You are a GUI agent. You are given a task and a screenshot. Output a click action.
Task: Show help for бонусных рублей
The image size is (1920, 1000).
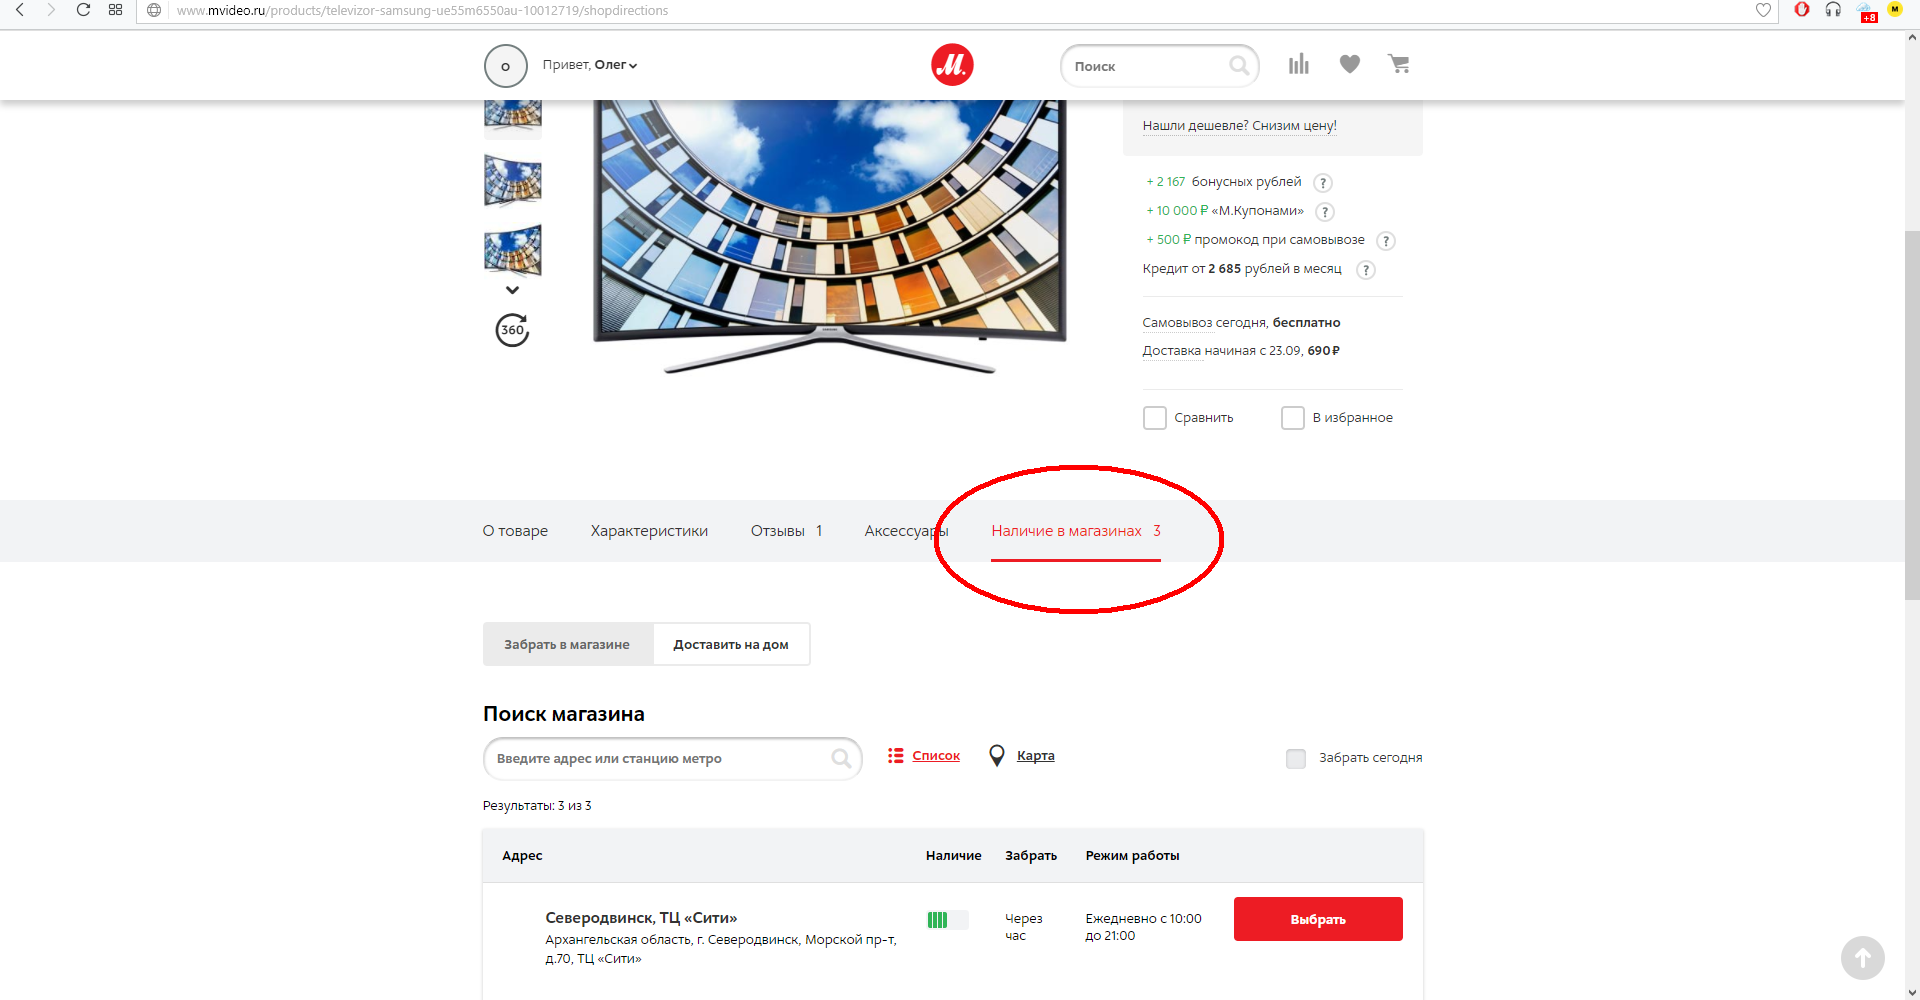(x=1323, y=183)
